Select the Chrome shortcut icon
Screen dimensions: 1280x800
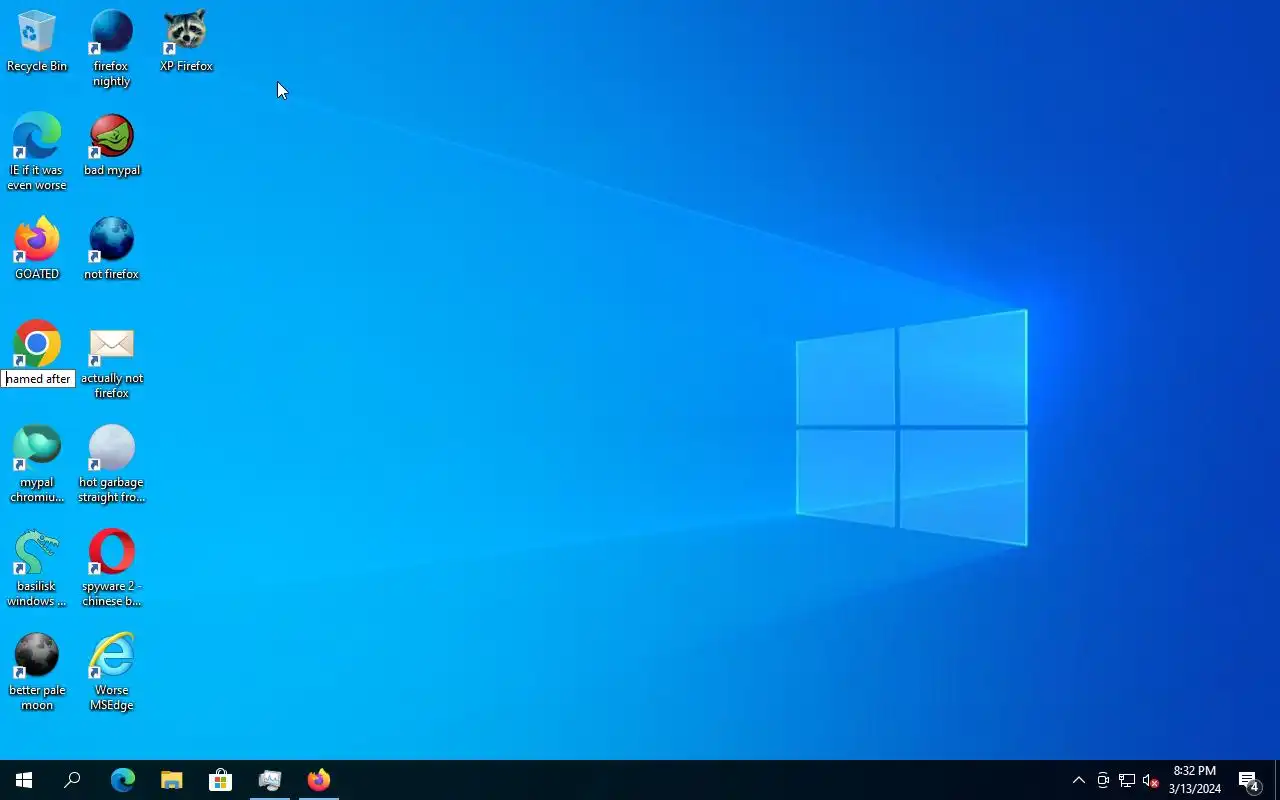[x=37, y=344]
